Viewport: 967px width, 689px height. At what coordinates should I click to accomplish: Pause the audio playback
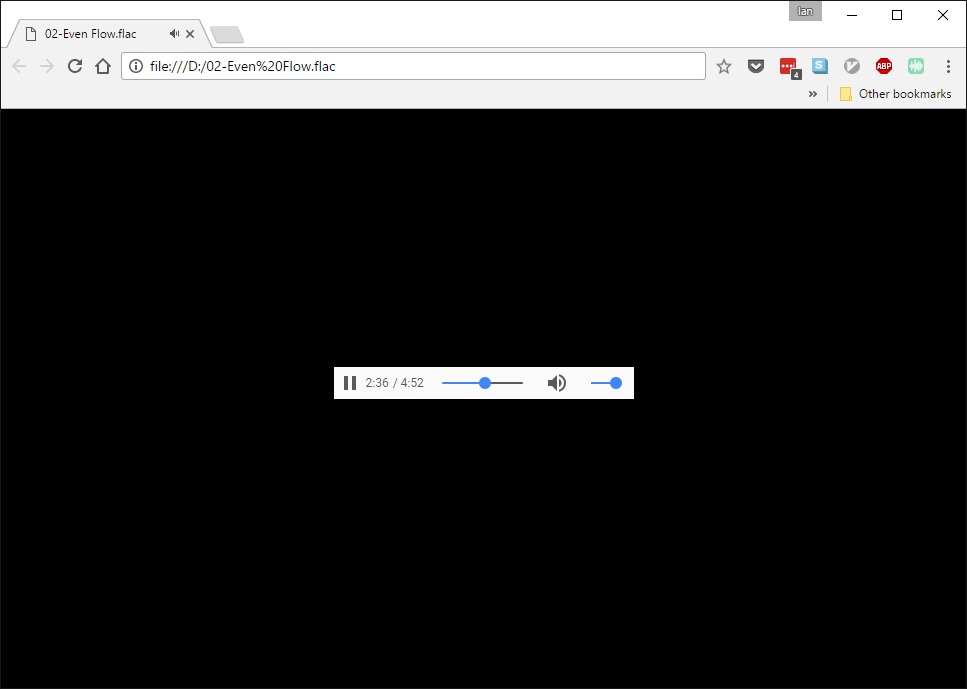[350, 383]
